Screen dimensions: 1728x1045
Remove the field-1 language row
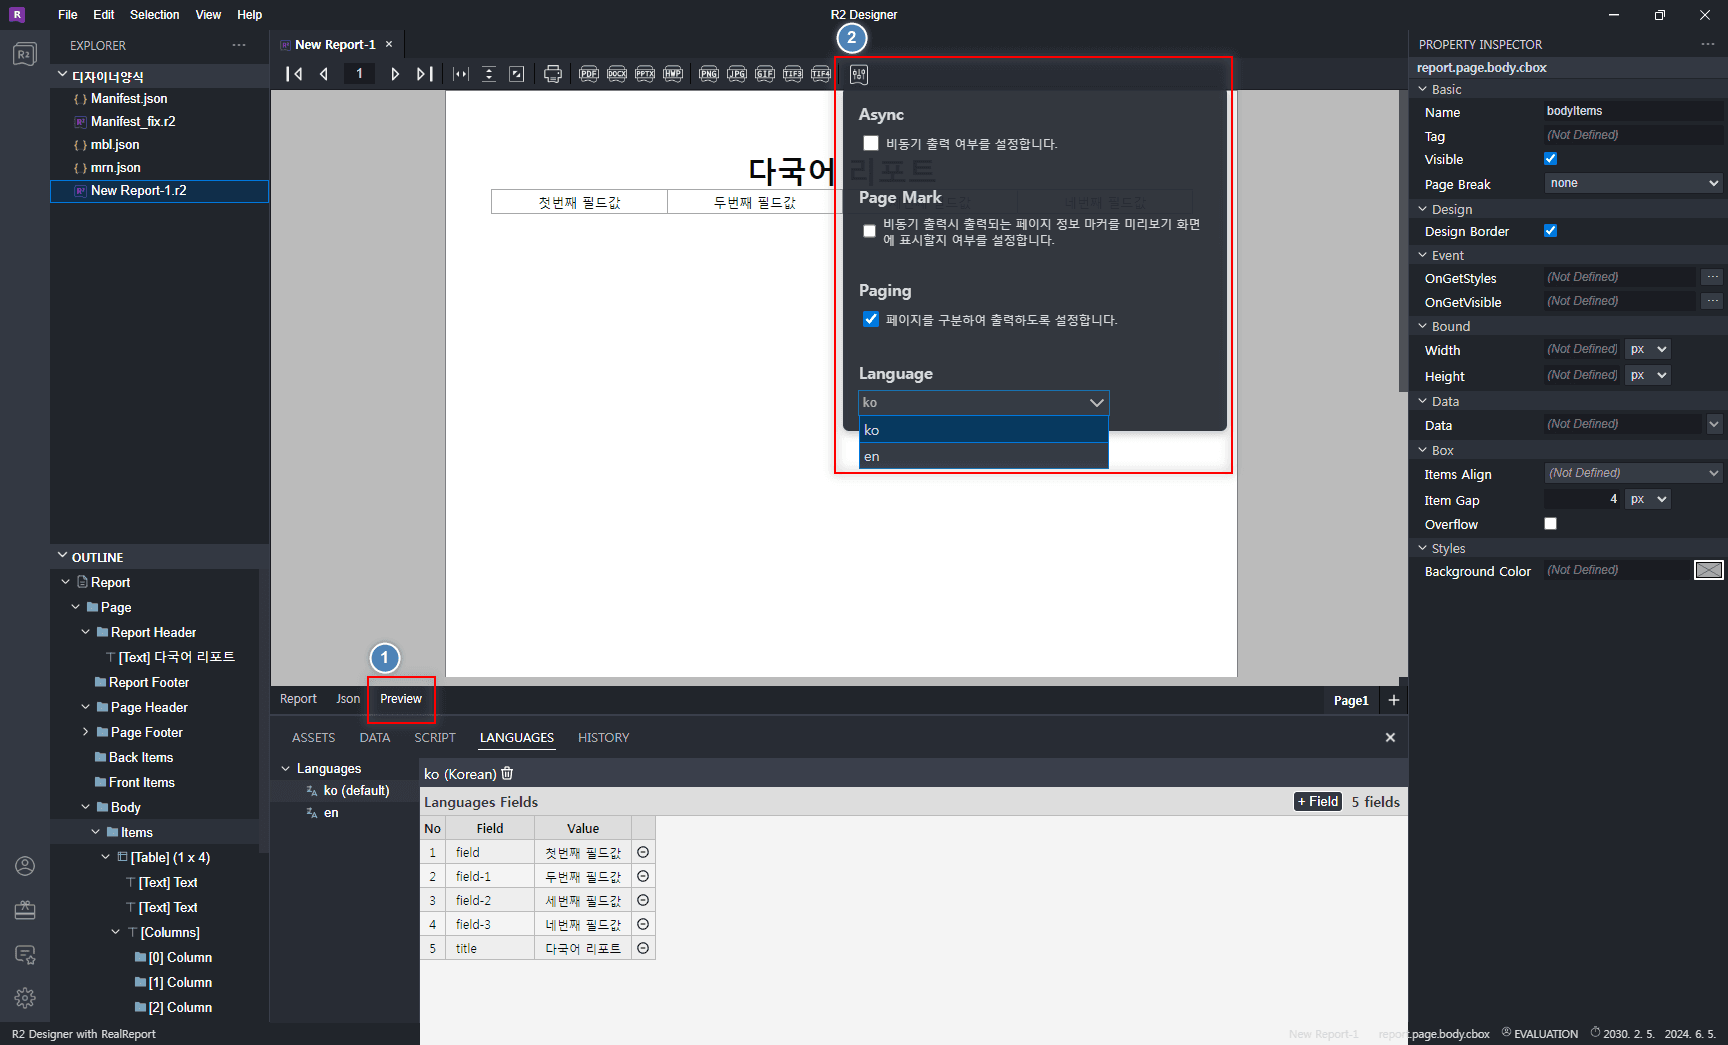(x=643, y=876)
